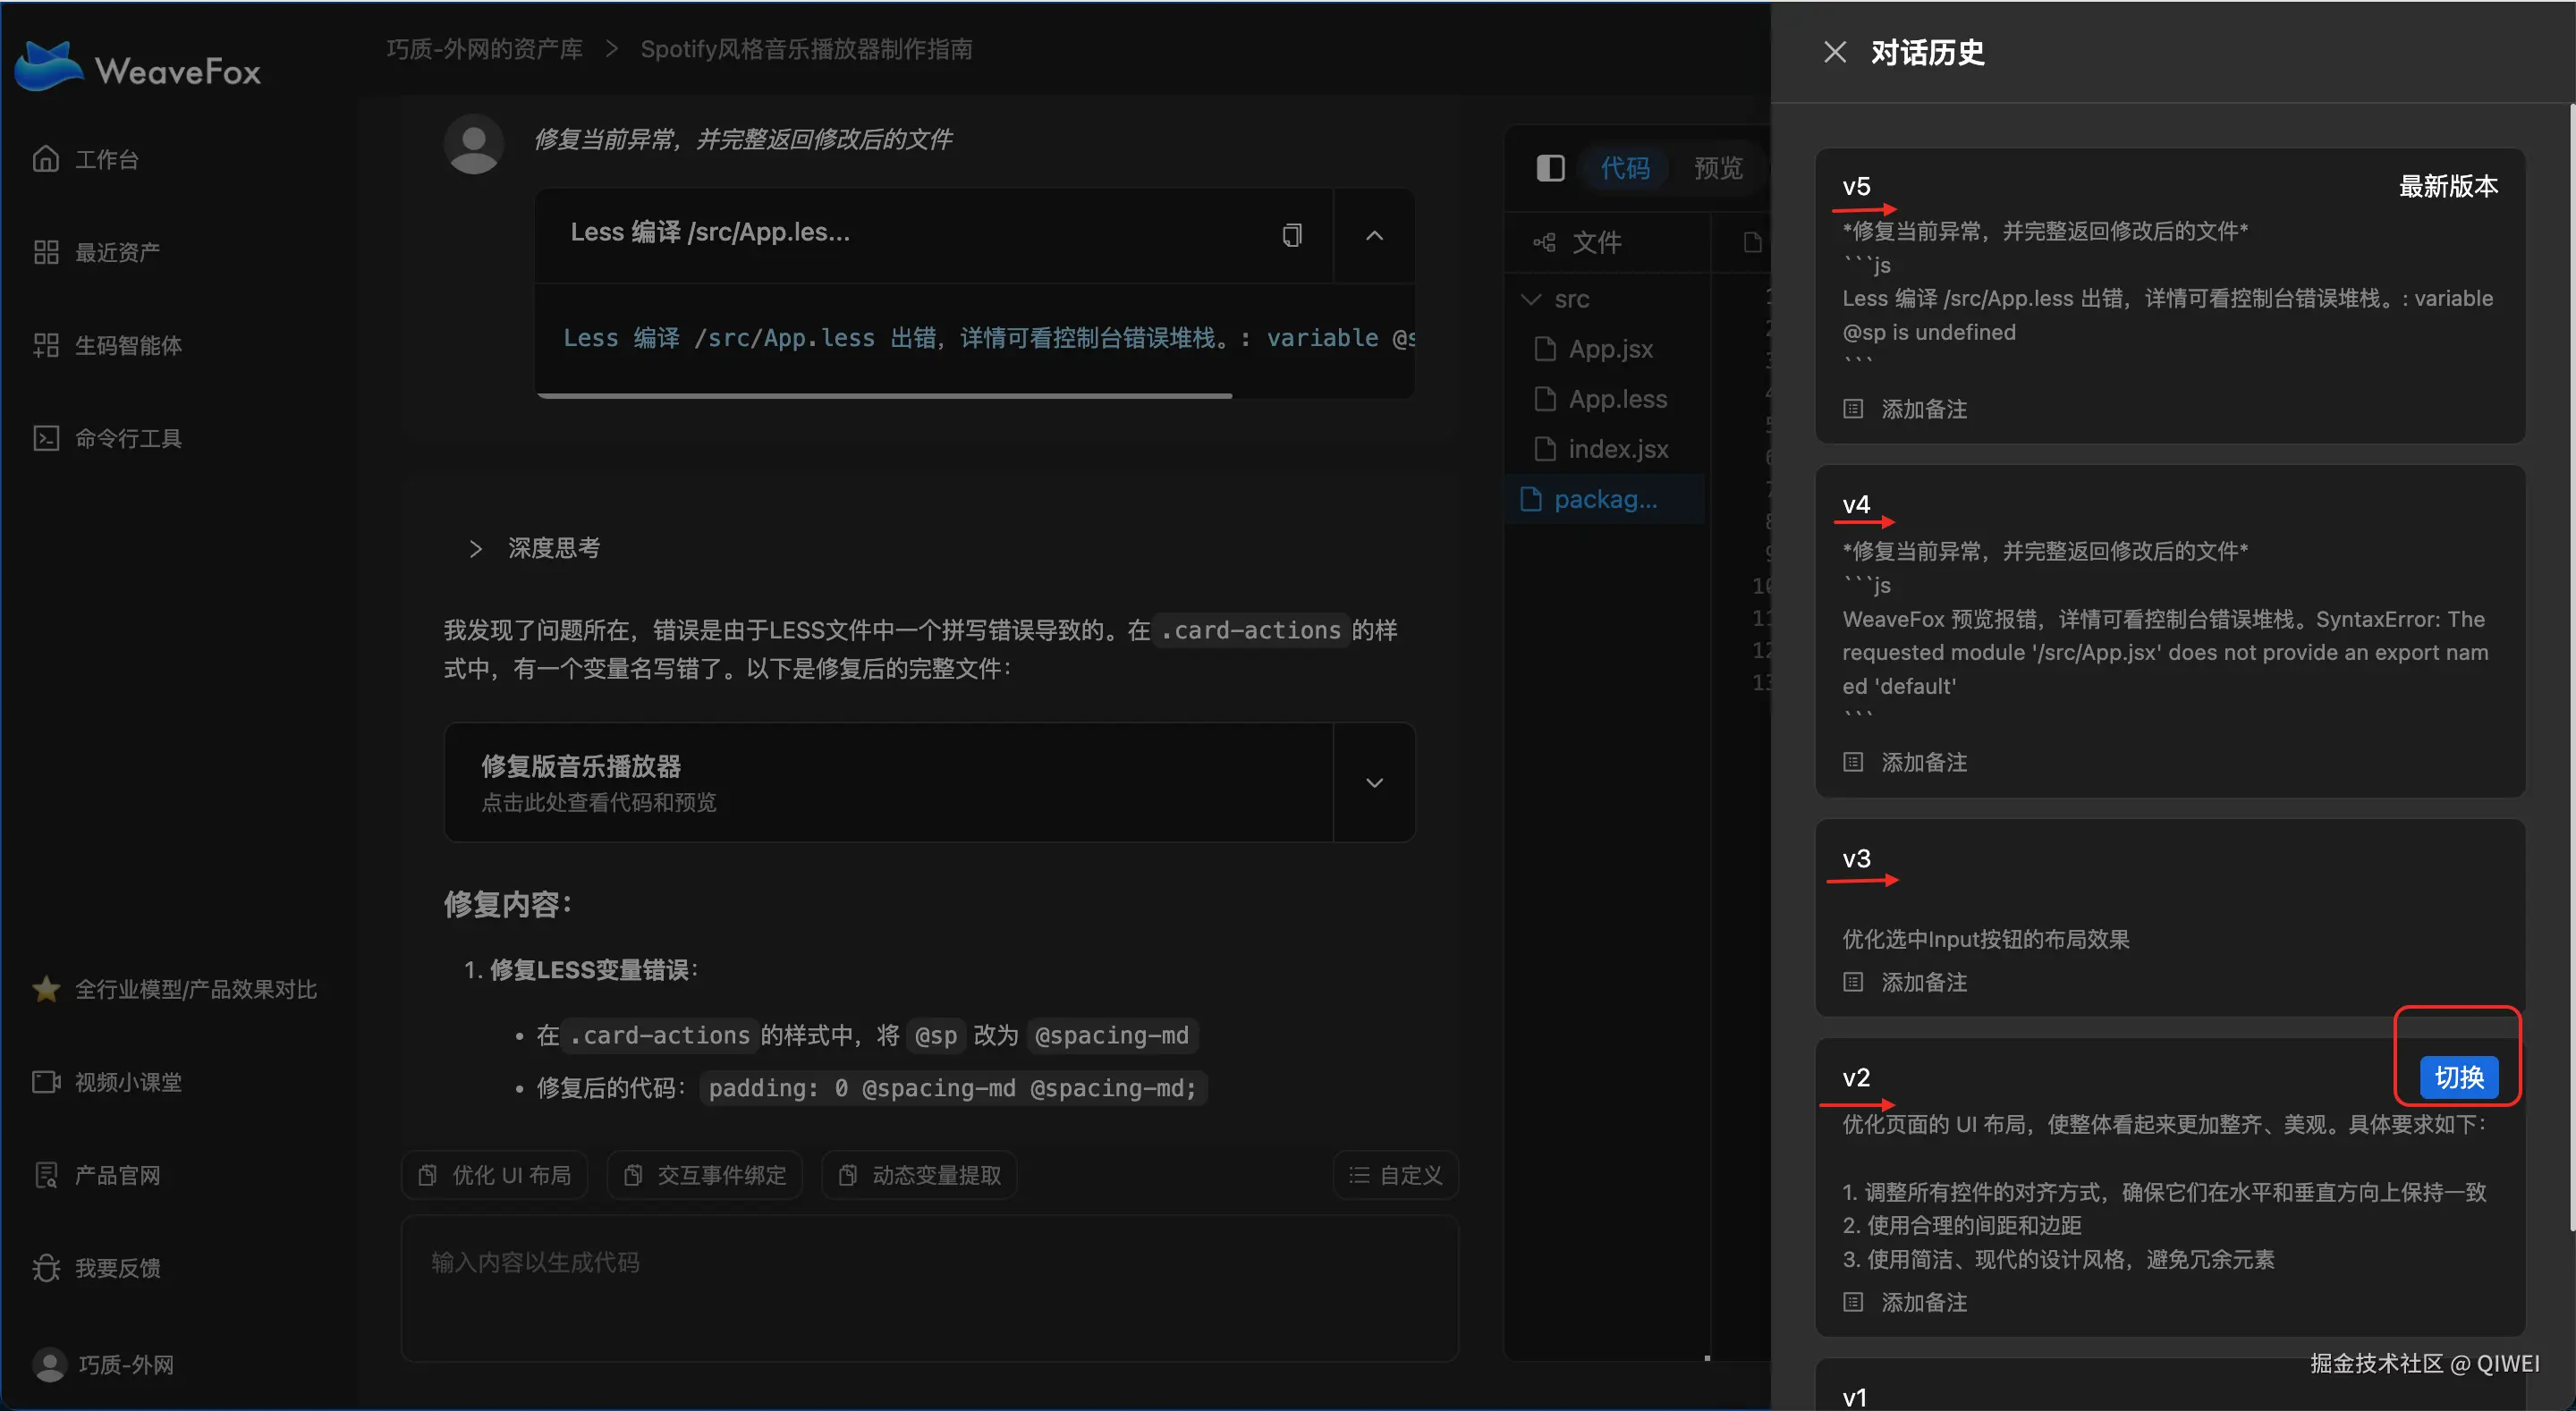Switch to the 代码 tab

click(x=1625, y=168)
